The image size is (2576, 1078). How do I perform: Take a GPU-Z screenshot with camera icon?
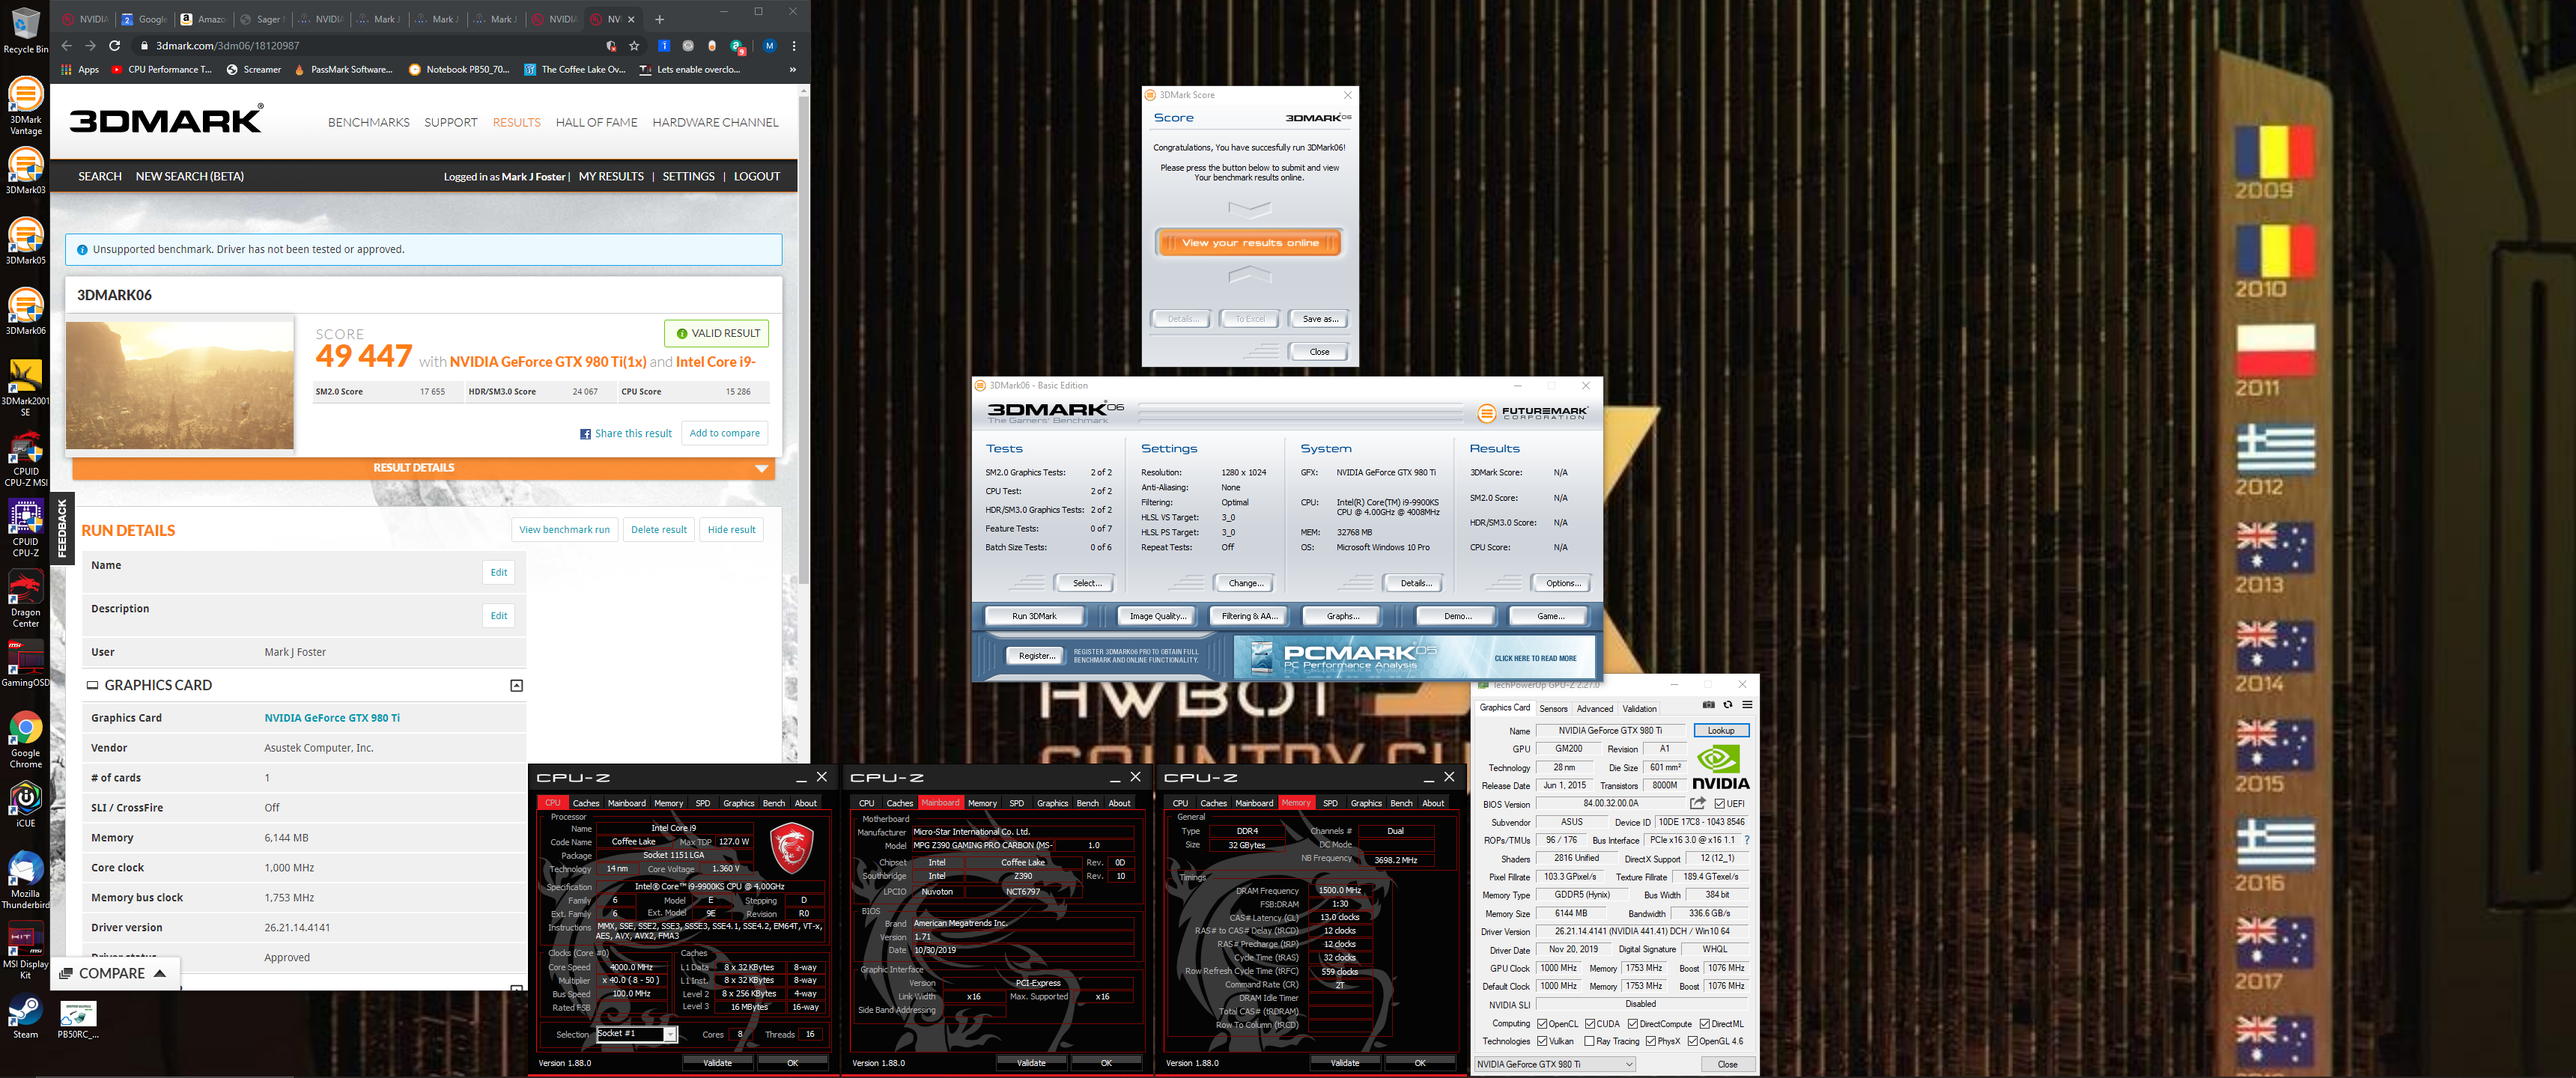click(1709, 705)
